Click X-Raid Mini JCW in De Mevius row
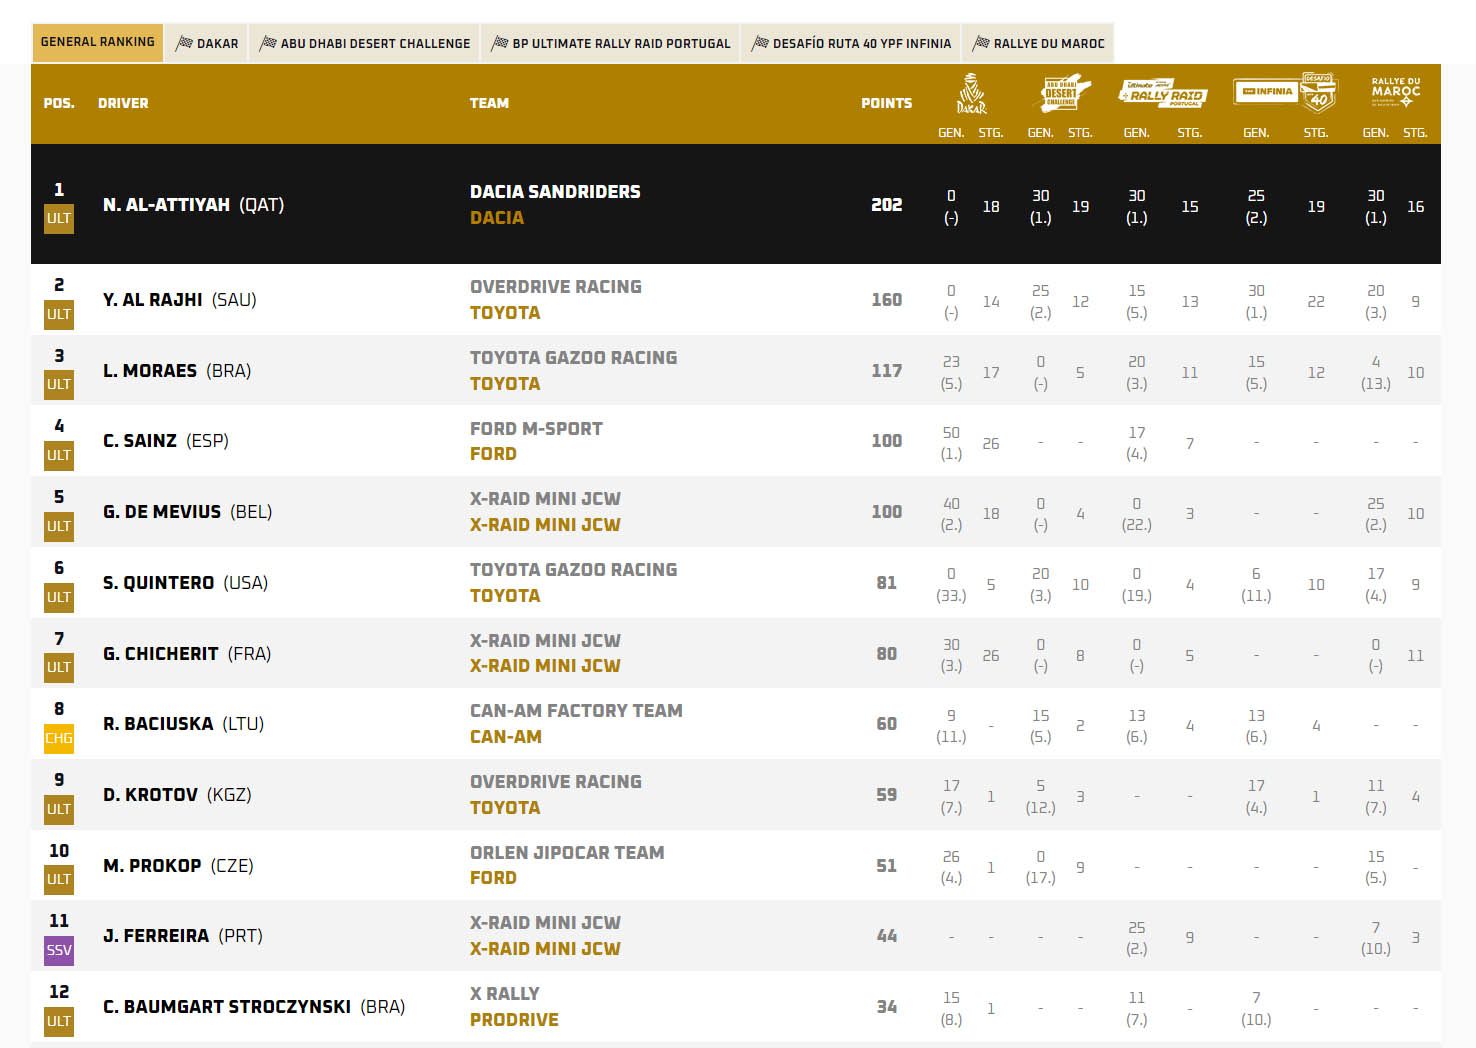1476x1048 pixels. [x=545, y=499]
